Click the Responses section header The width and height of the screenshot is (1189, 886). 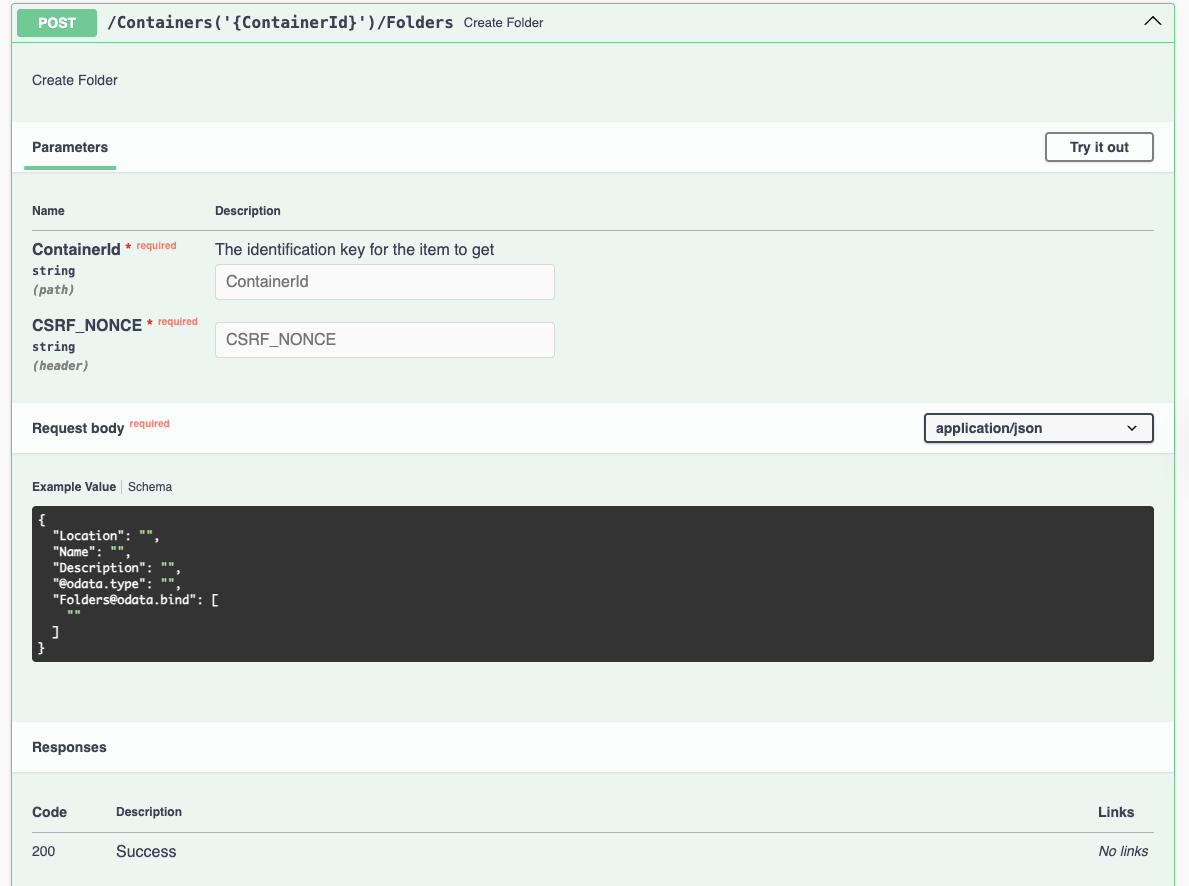[69, 747]
